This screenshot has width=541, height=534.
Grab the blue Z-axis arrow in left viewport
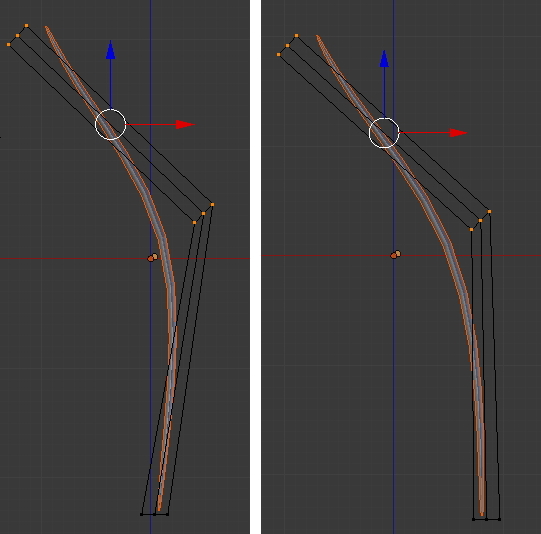(110, 50)
